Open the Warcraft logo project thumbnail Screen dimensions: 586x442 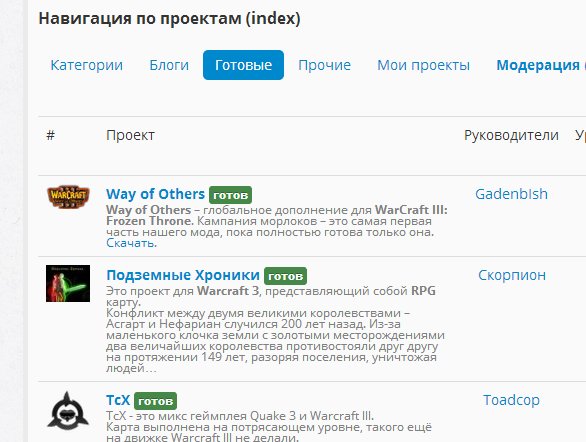point(68,196)
